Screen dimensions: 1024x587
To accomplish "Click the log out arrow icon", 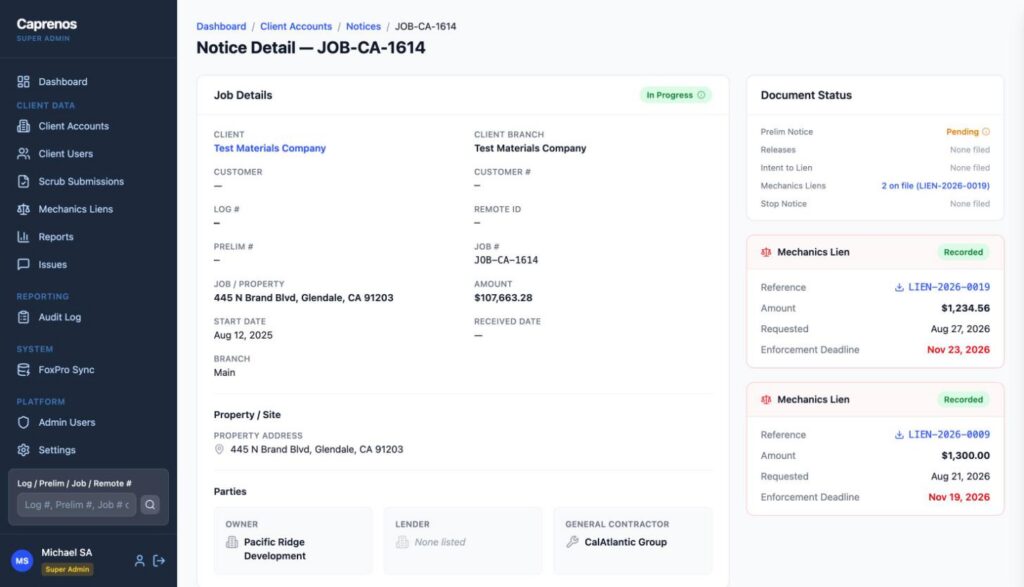I will click(159, 561).
